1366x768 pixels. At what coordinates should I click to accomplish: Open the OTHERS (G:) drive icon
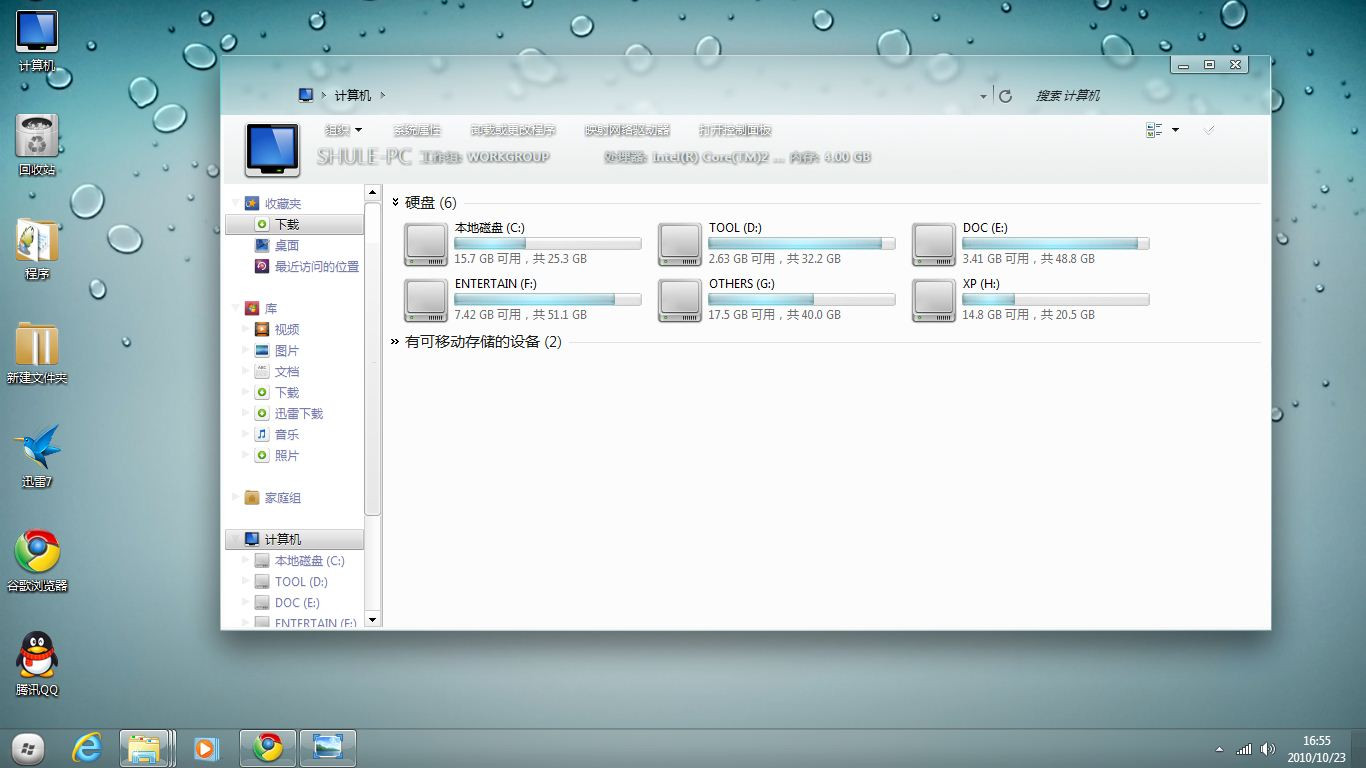680,300
